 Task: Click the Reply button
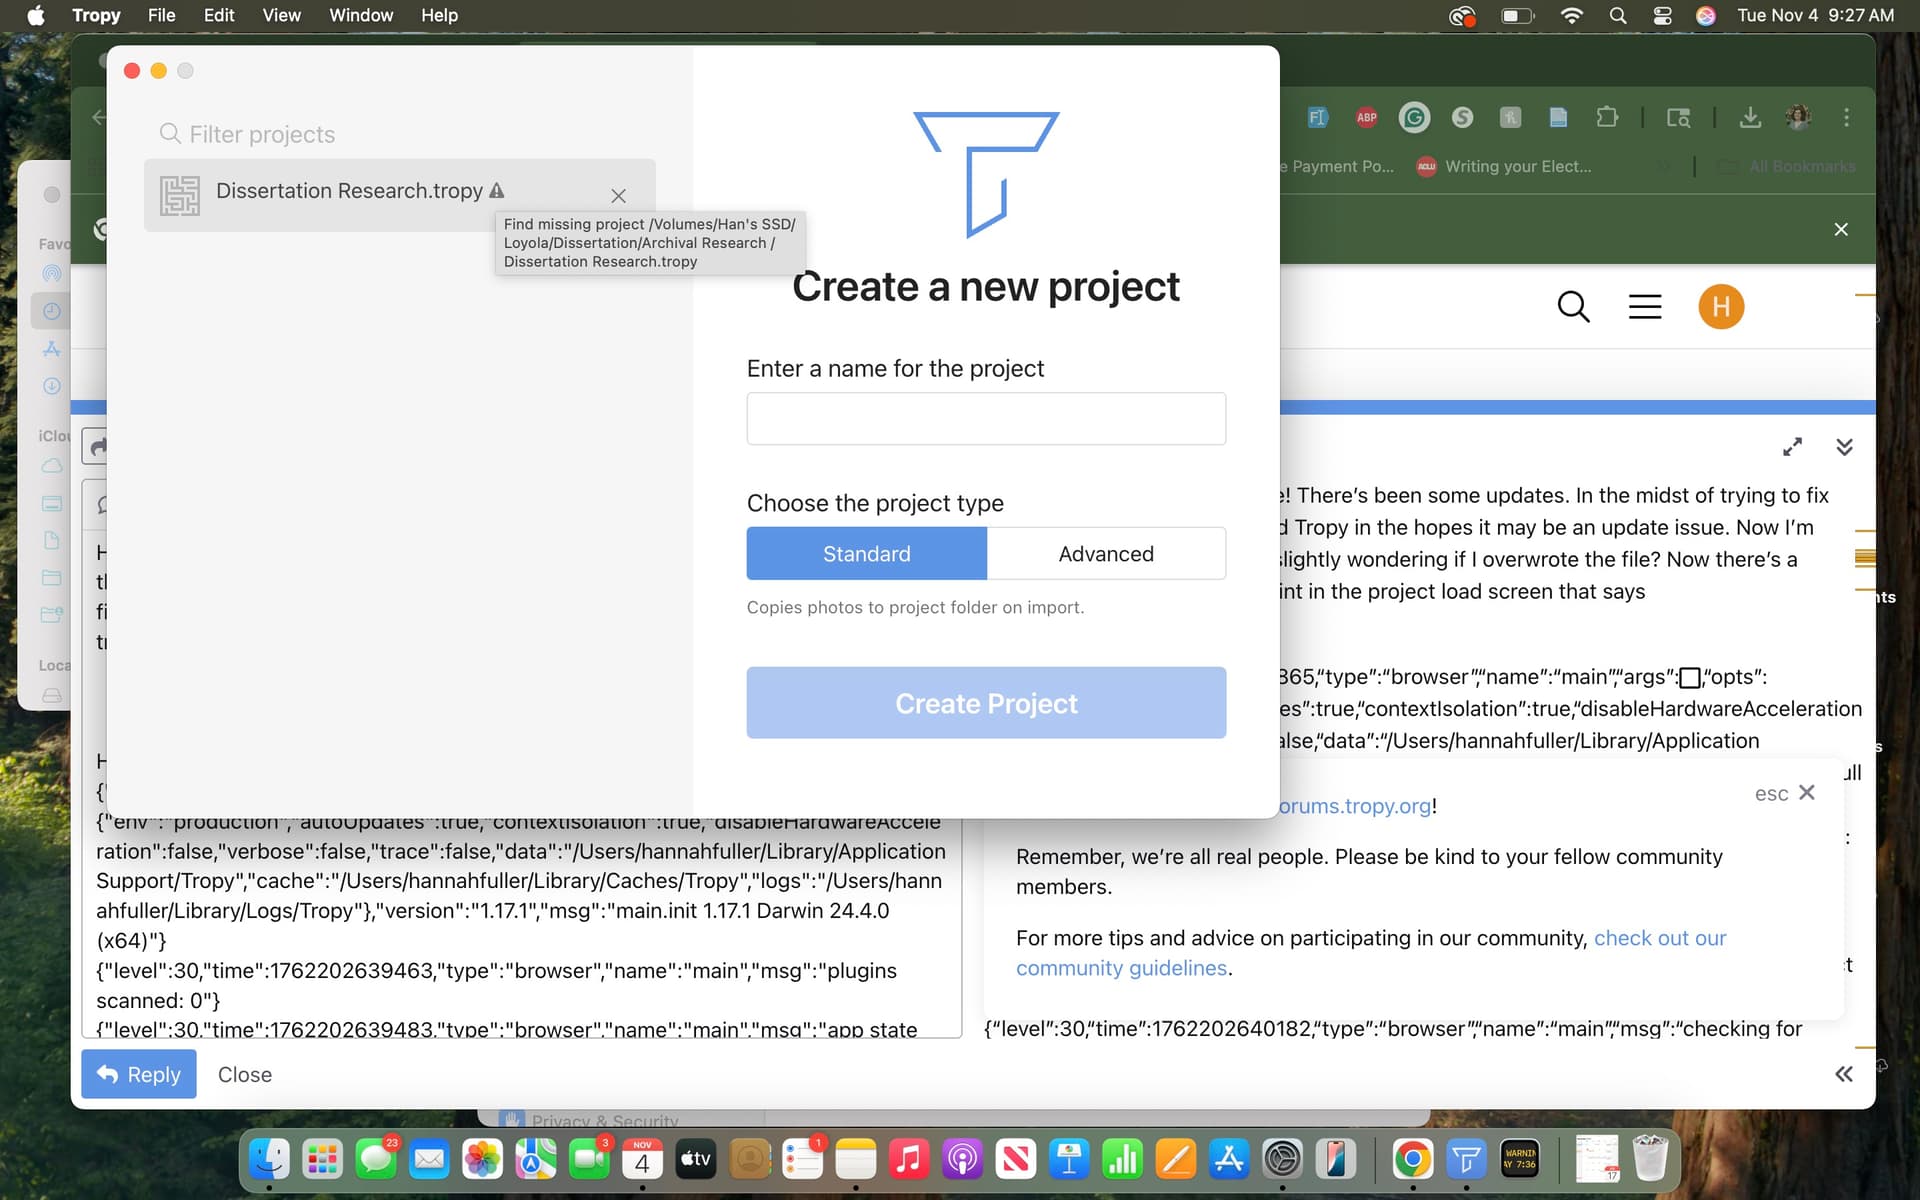point(138,1074)
